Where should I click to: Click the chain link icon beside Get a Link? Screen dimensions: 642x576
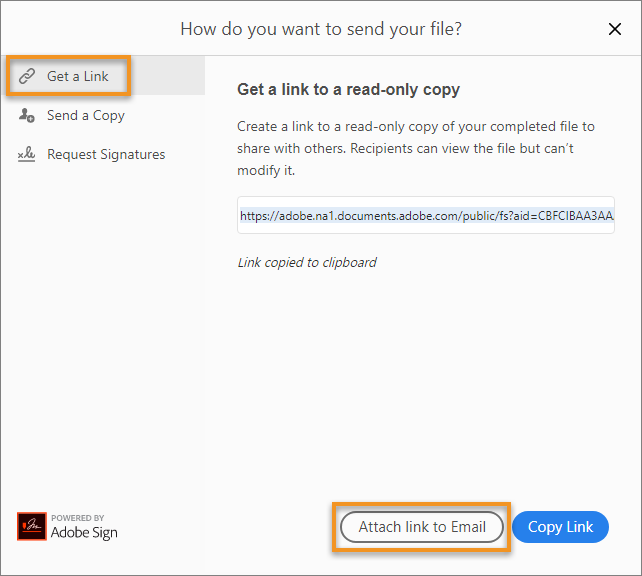[x=27, y=77]
